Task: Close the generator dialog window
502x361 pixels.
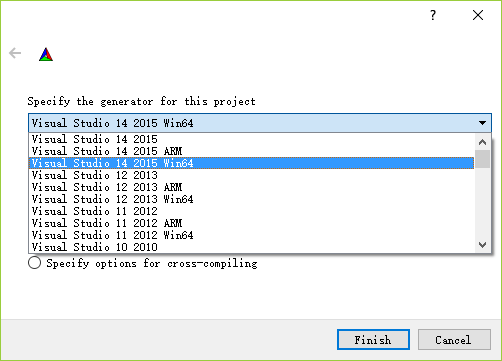Action: point(478,15)
